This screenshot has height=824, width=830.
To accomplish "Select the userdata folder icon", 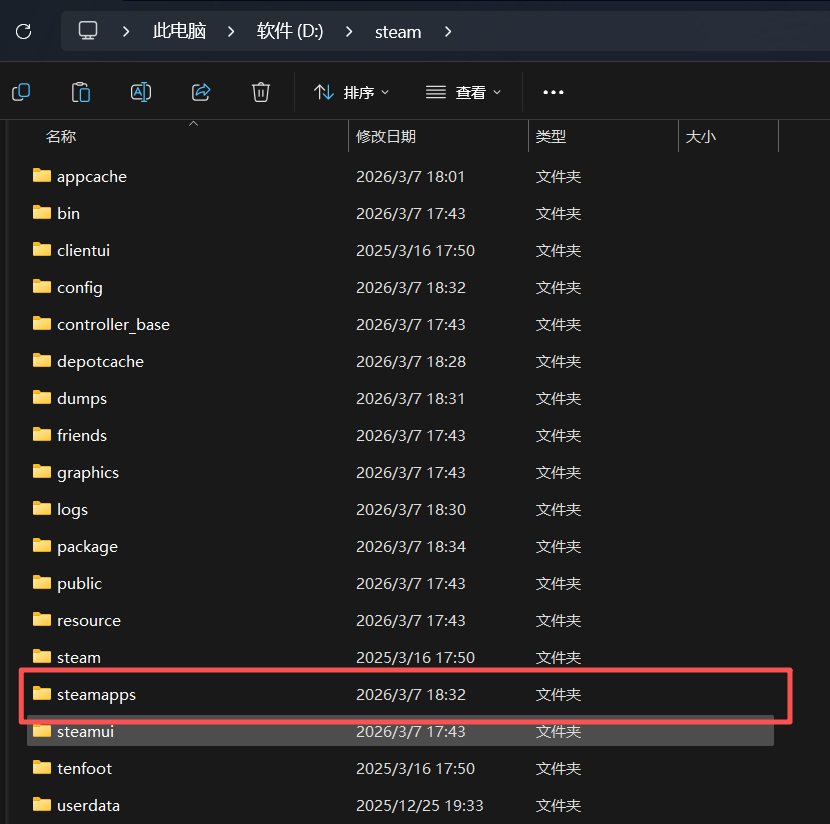I will [x=42, y=804].
